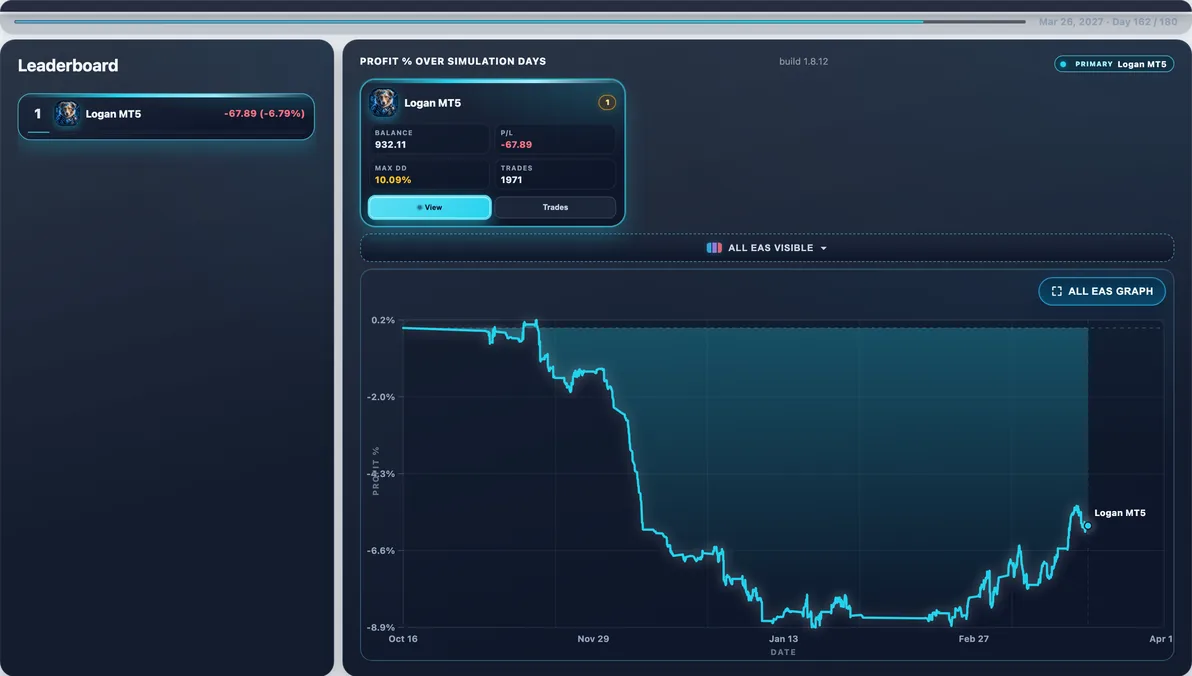Image resolution: width=1192 pixels, height=676 pixels.
Task: Click the Leaderboard heading
Action: coord(68,65)
